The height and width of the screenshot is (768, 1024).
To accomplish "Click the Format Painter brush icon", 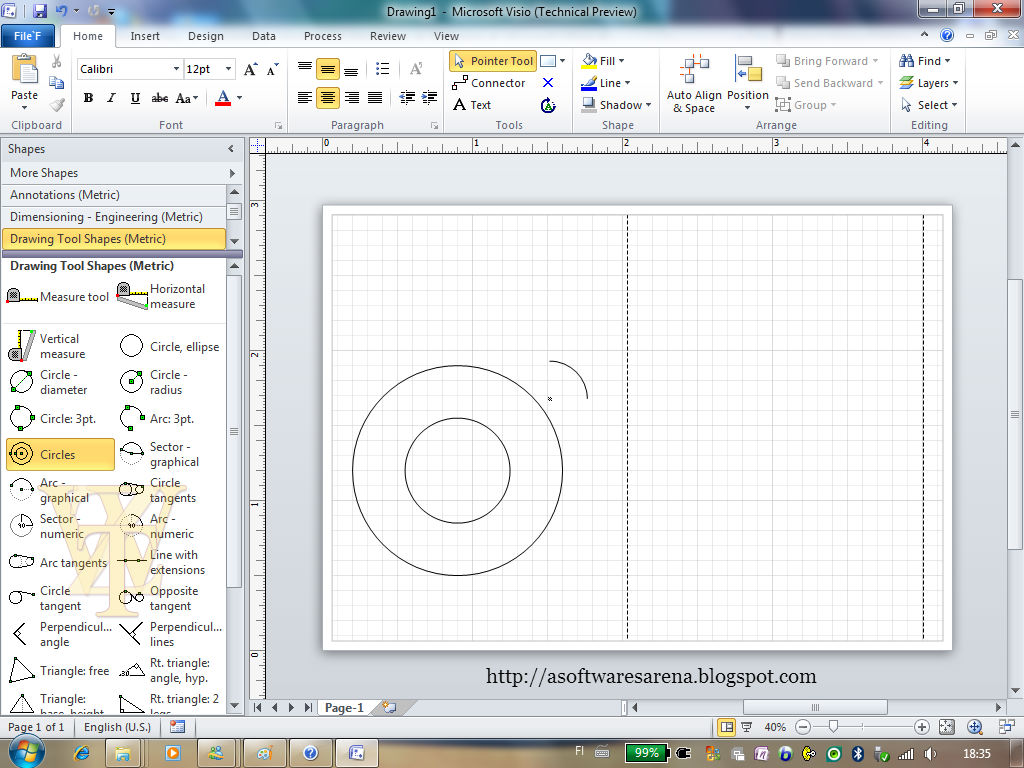I will [x=57, y=103].
